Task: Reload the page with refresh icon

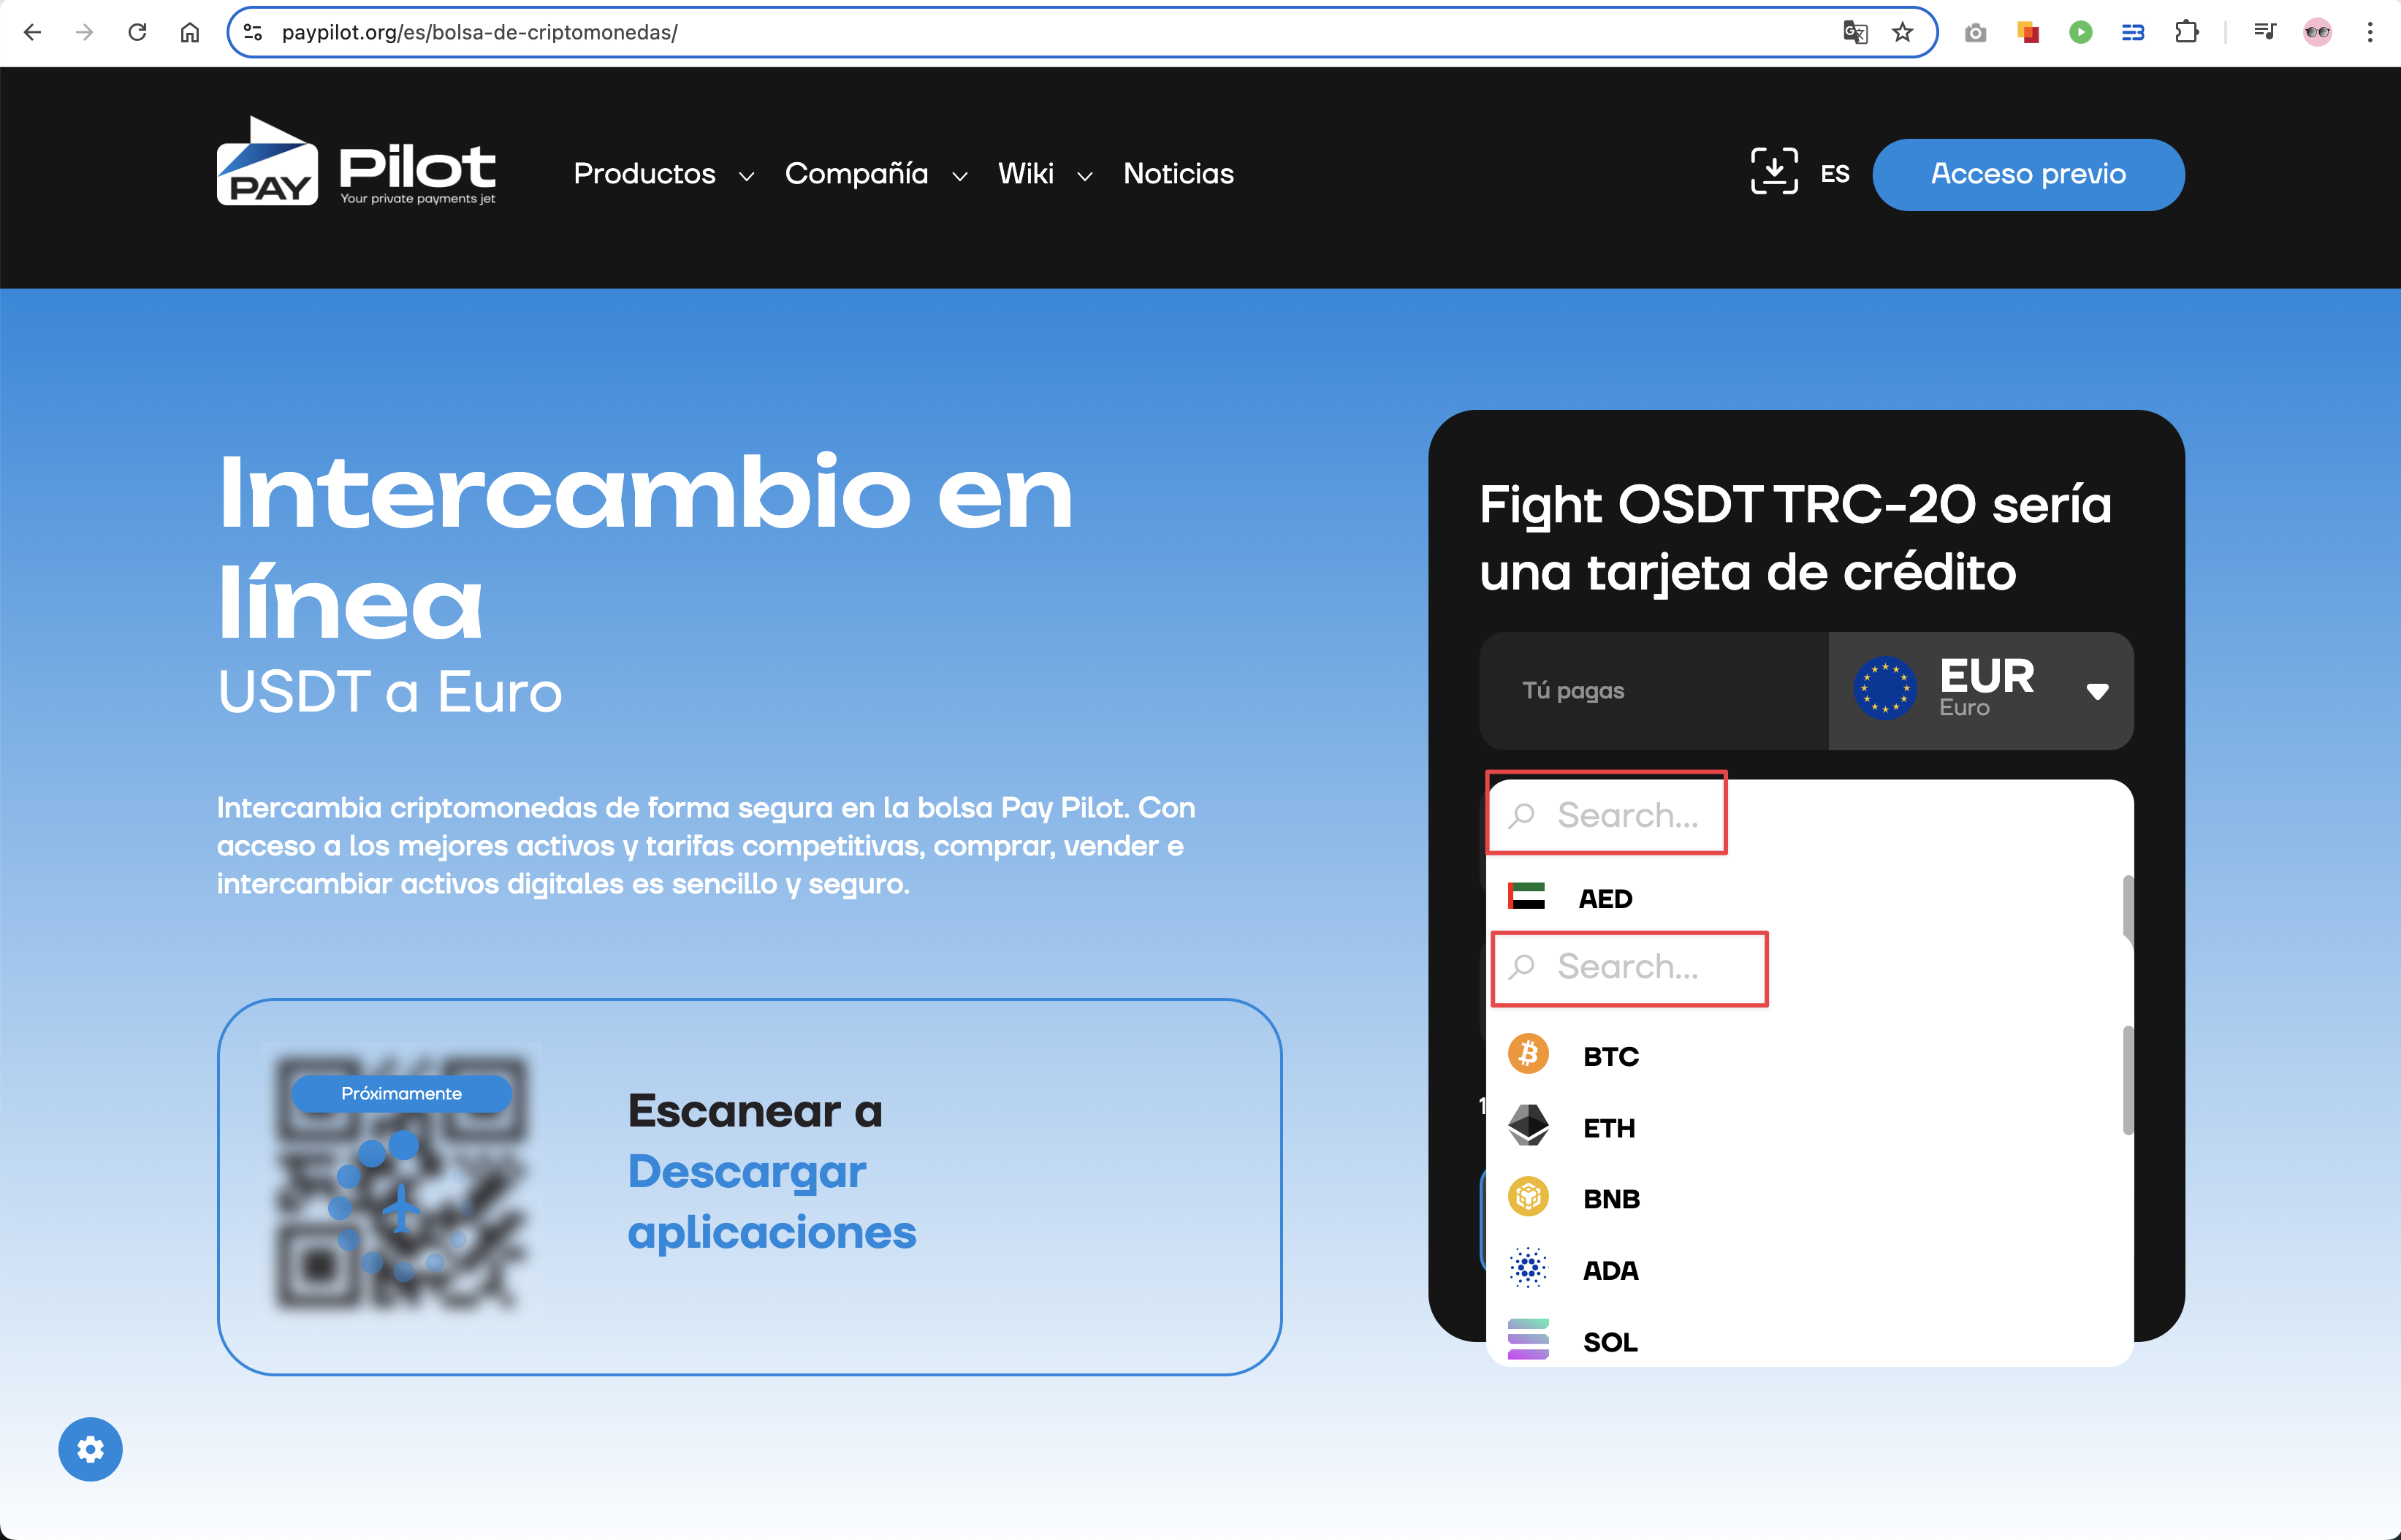Action: click(x=137, y=32)
